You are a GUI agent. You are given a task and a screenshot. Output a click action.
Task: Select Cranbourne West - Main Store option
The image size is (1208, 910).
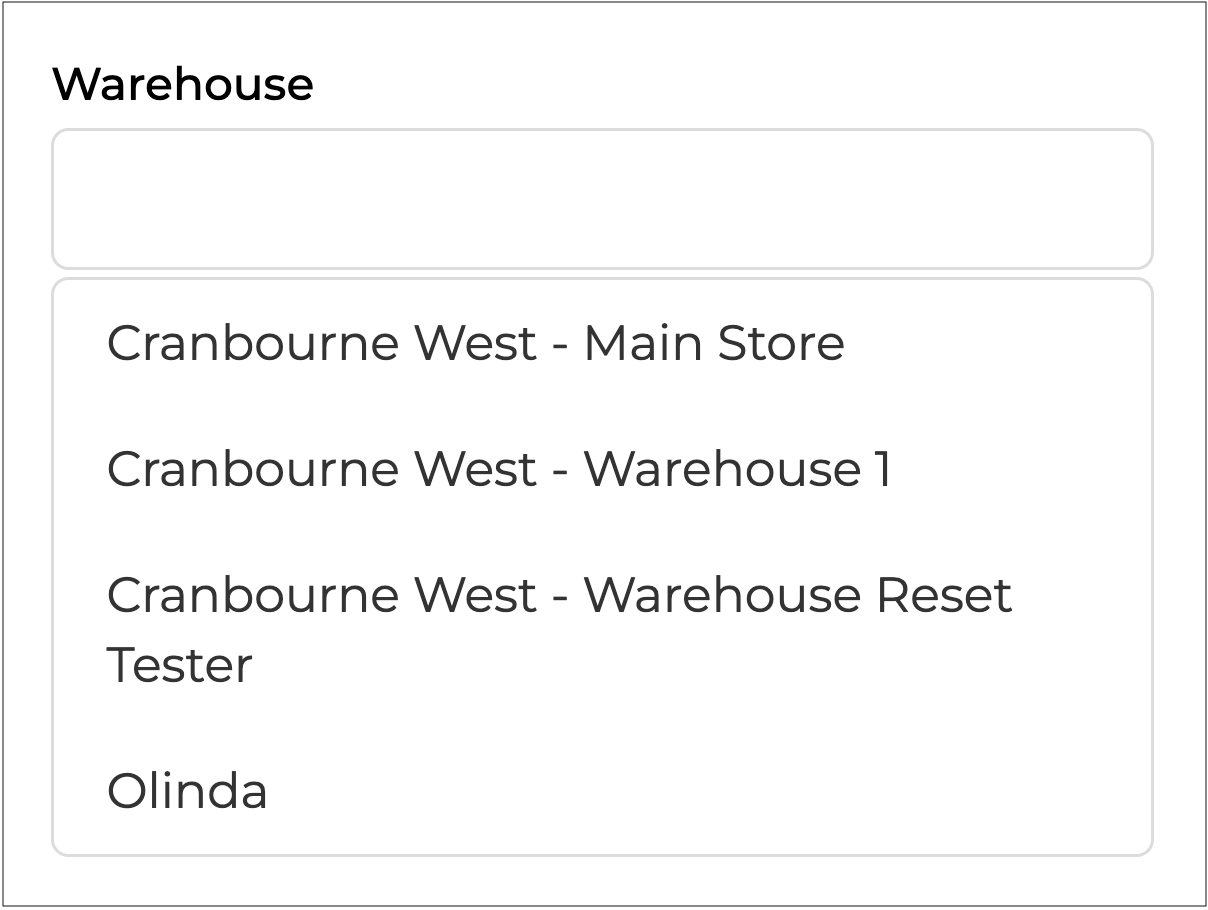pyautogui.click(x=476, y=343)
